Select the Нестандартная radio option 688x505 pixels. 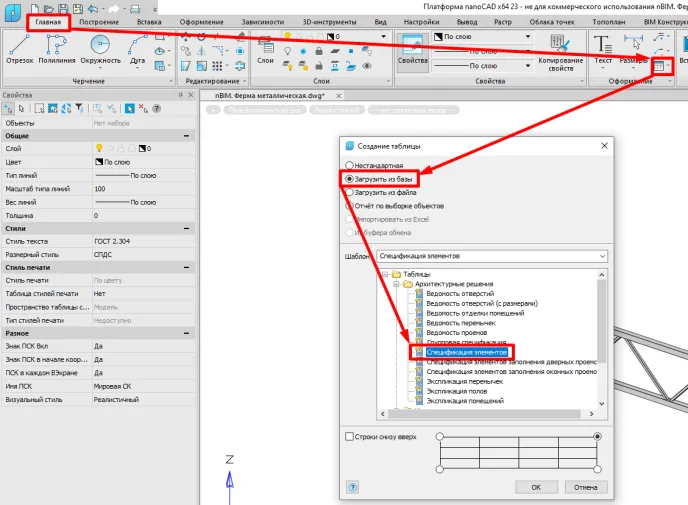point(349,165)
